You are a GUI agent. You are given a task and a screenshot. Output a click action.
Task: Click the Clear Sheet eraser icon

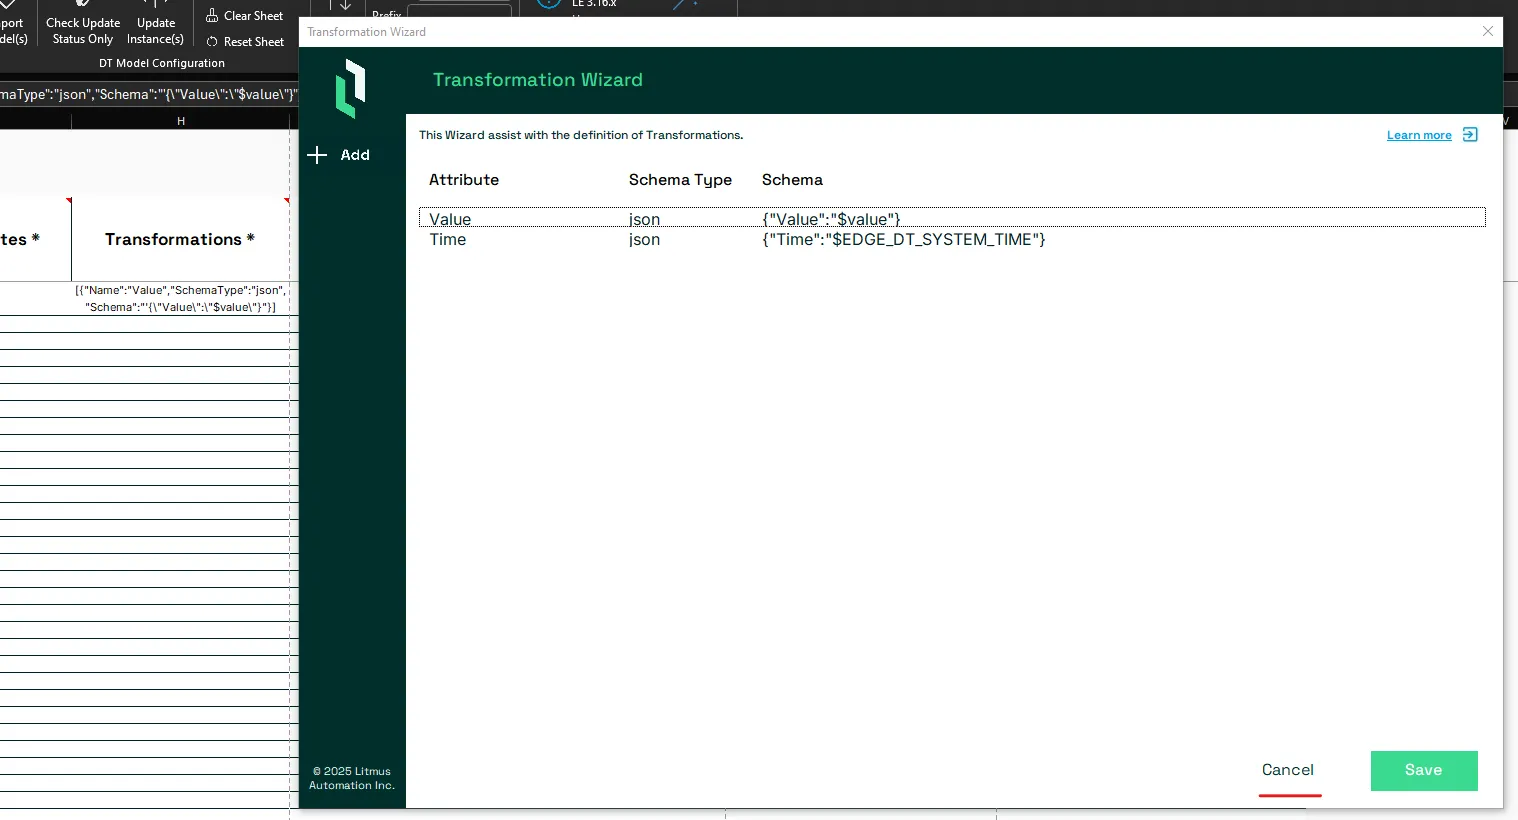212,15
